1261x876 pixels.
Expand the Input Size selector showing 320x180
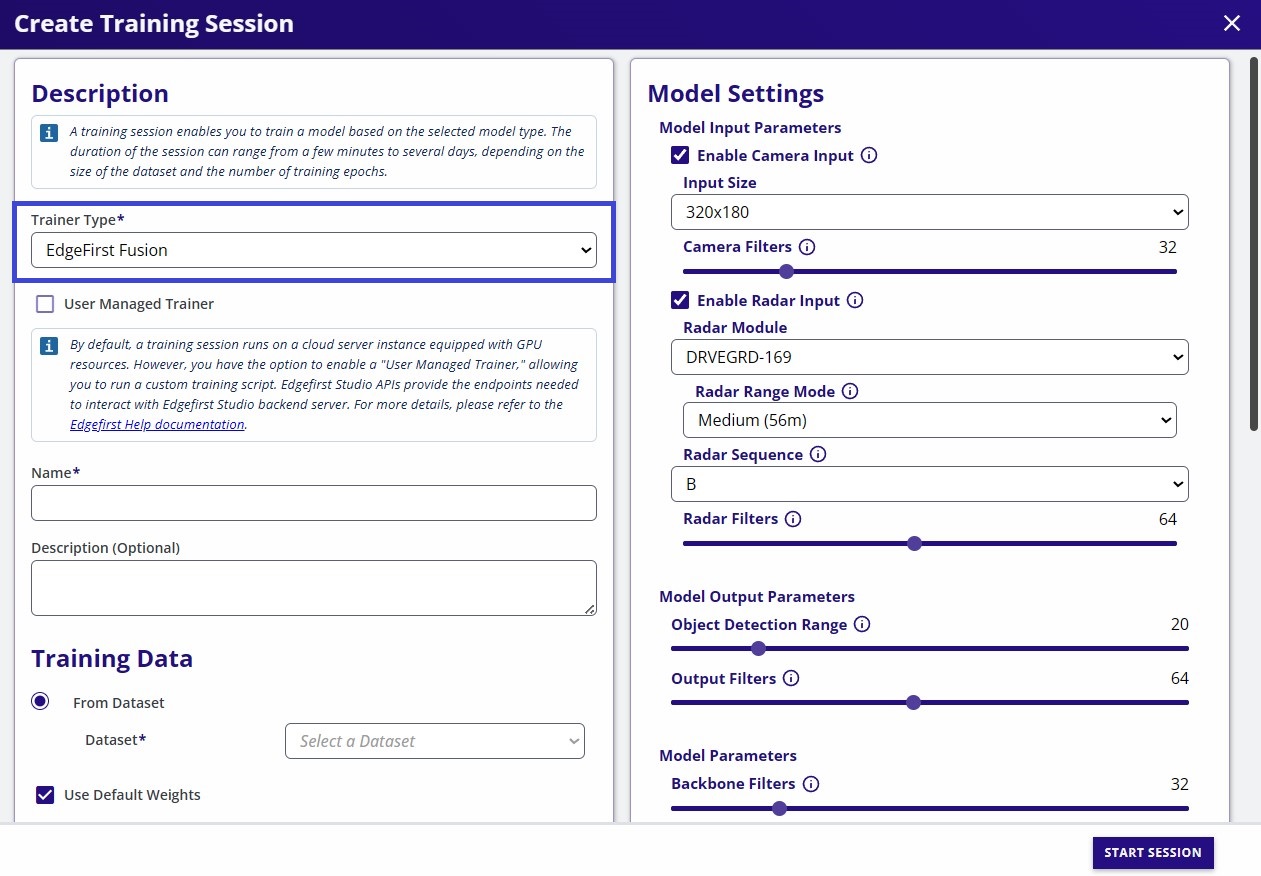click(x=929, y=212)
